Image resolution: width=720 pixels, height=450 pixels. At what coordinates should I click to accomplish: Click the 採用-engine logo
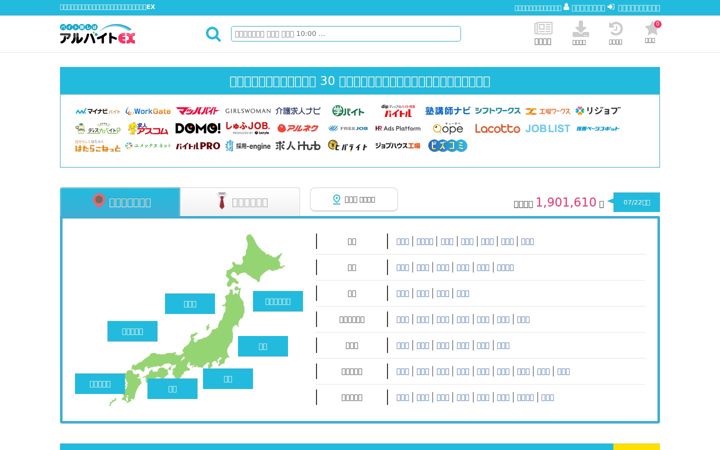(248, 146)
